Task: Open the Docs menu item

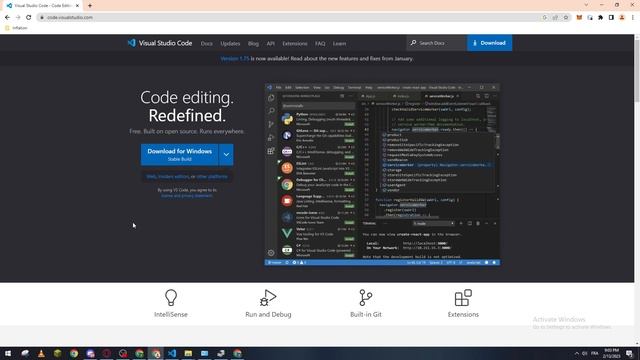Action: pos(207,44)
